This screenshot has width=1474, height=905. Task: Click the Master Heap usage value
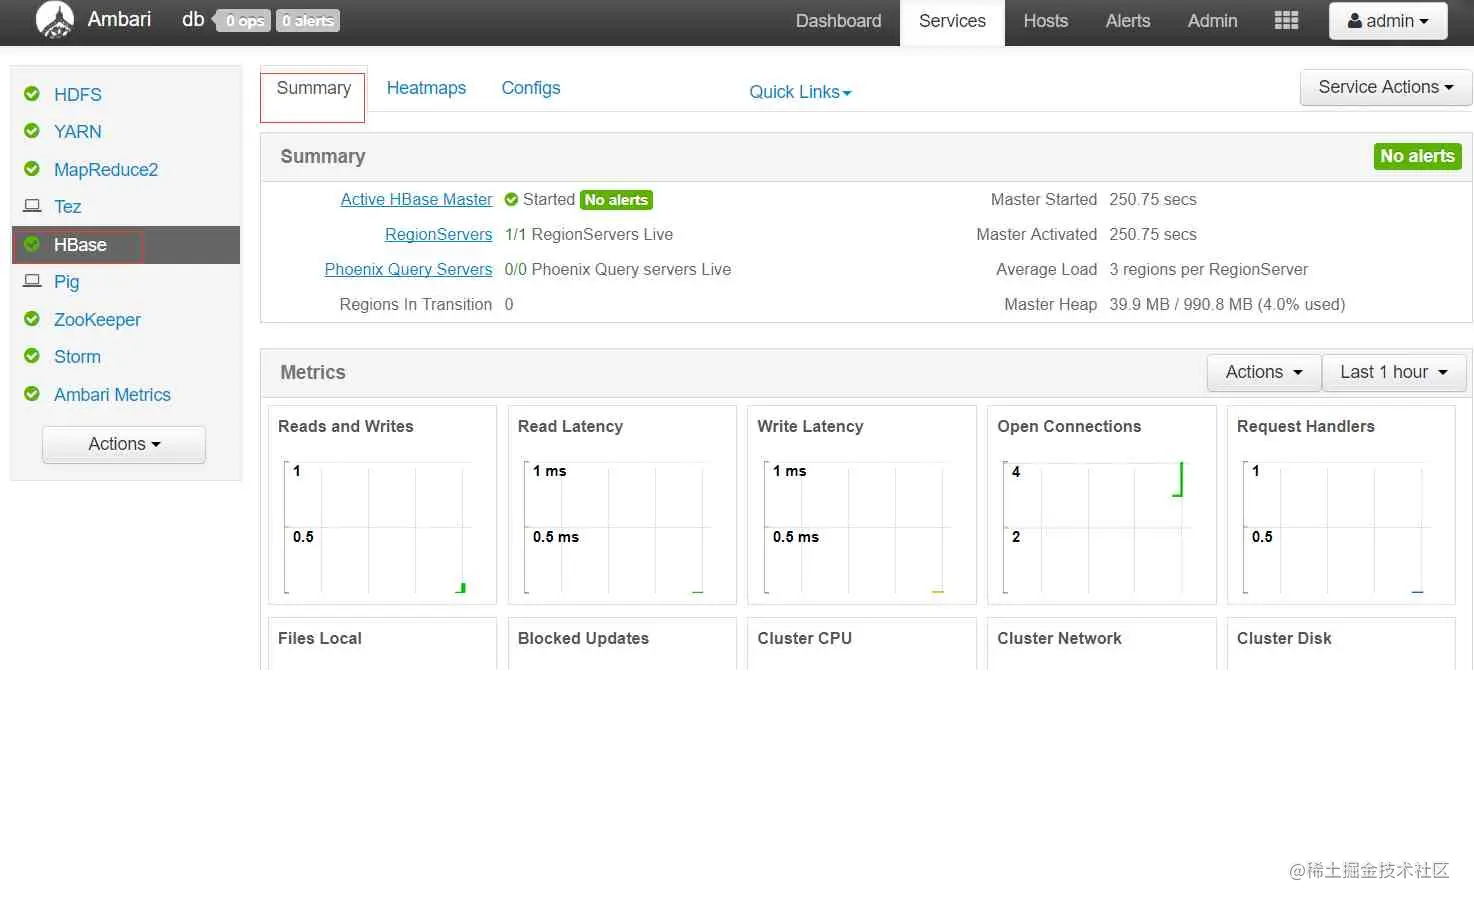tap(1227, 305)
